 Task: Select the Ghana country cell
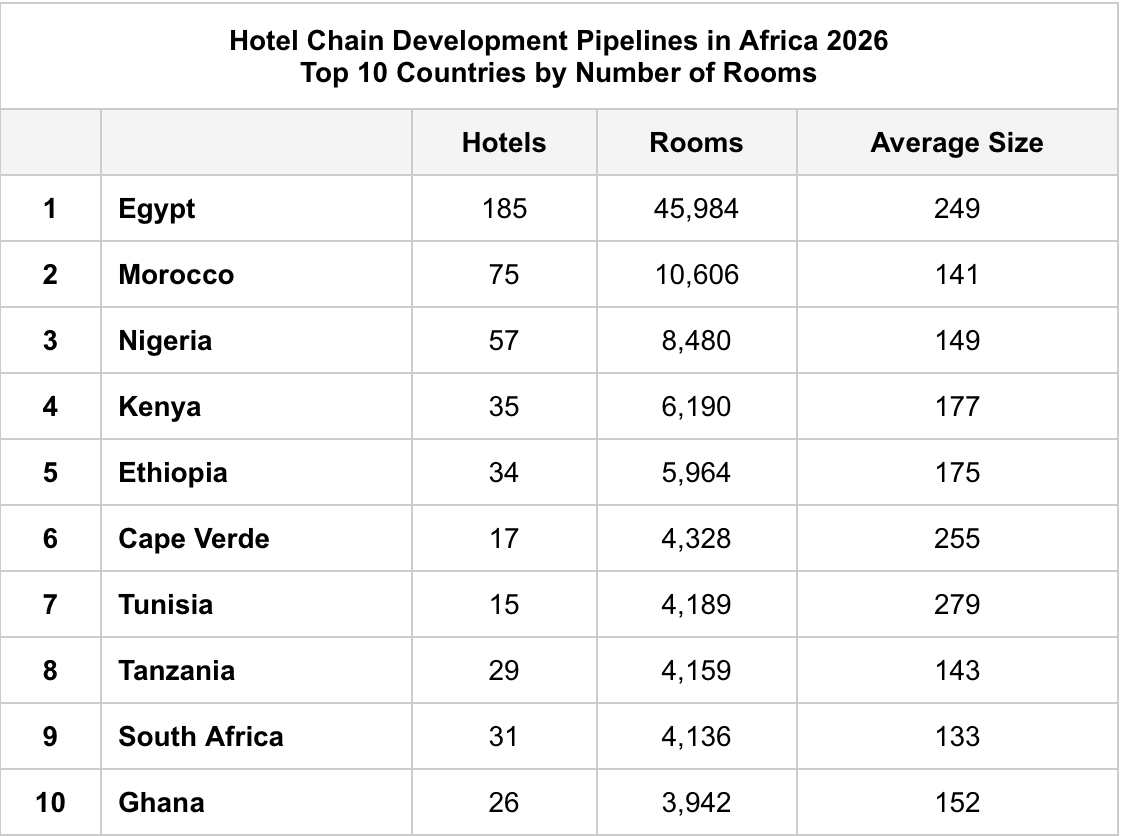click(161, 802)
